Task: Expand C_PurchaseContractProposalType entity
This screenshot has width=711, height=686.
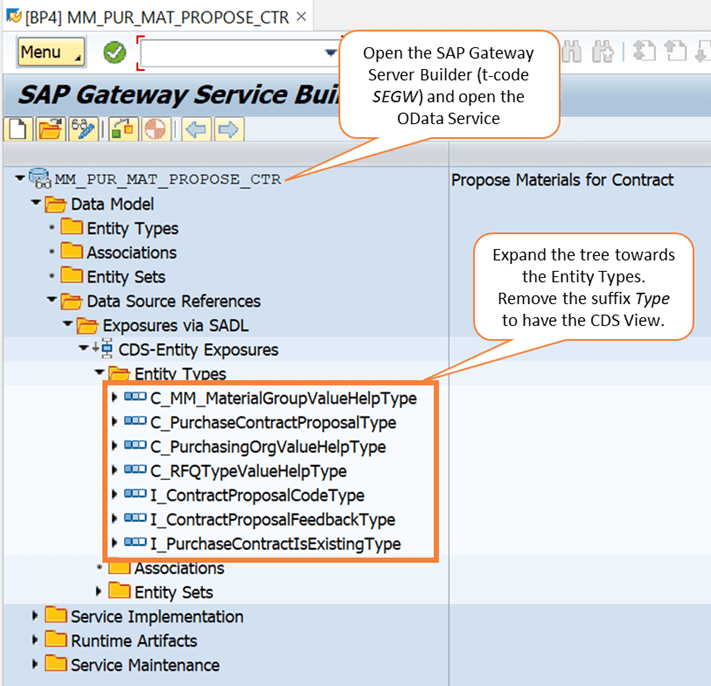Action: point(115,422)
